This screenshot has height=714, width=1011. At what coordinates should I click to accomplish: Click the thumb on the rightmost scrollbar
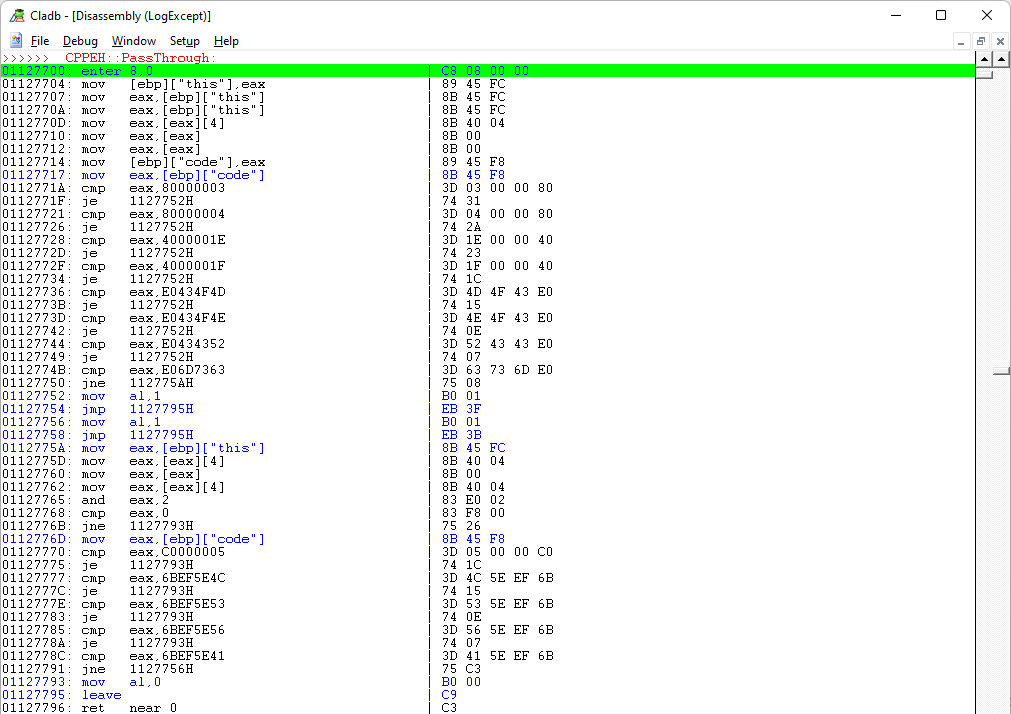[x=1002, y=371]
